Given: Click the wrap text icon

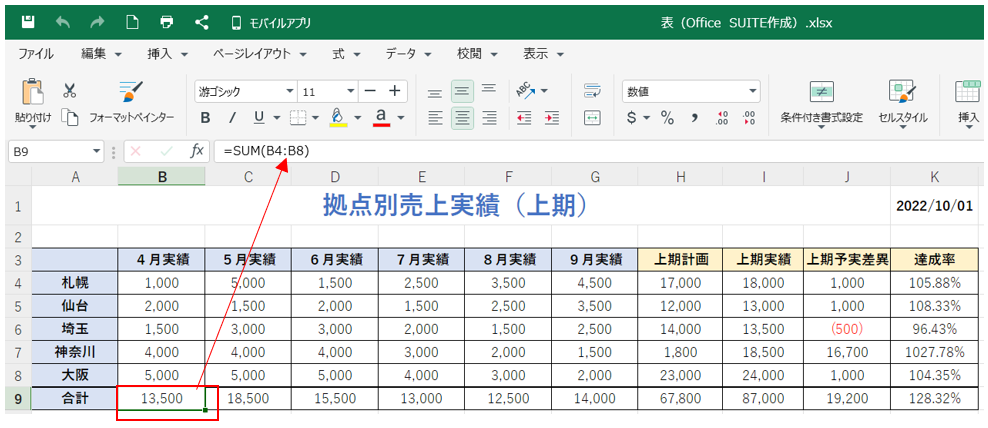Looking at the screenshot, I should [592, 91].
